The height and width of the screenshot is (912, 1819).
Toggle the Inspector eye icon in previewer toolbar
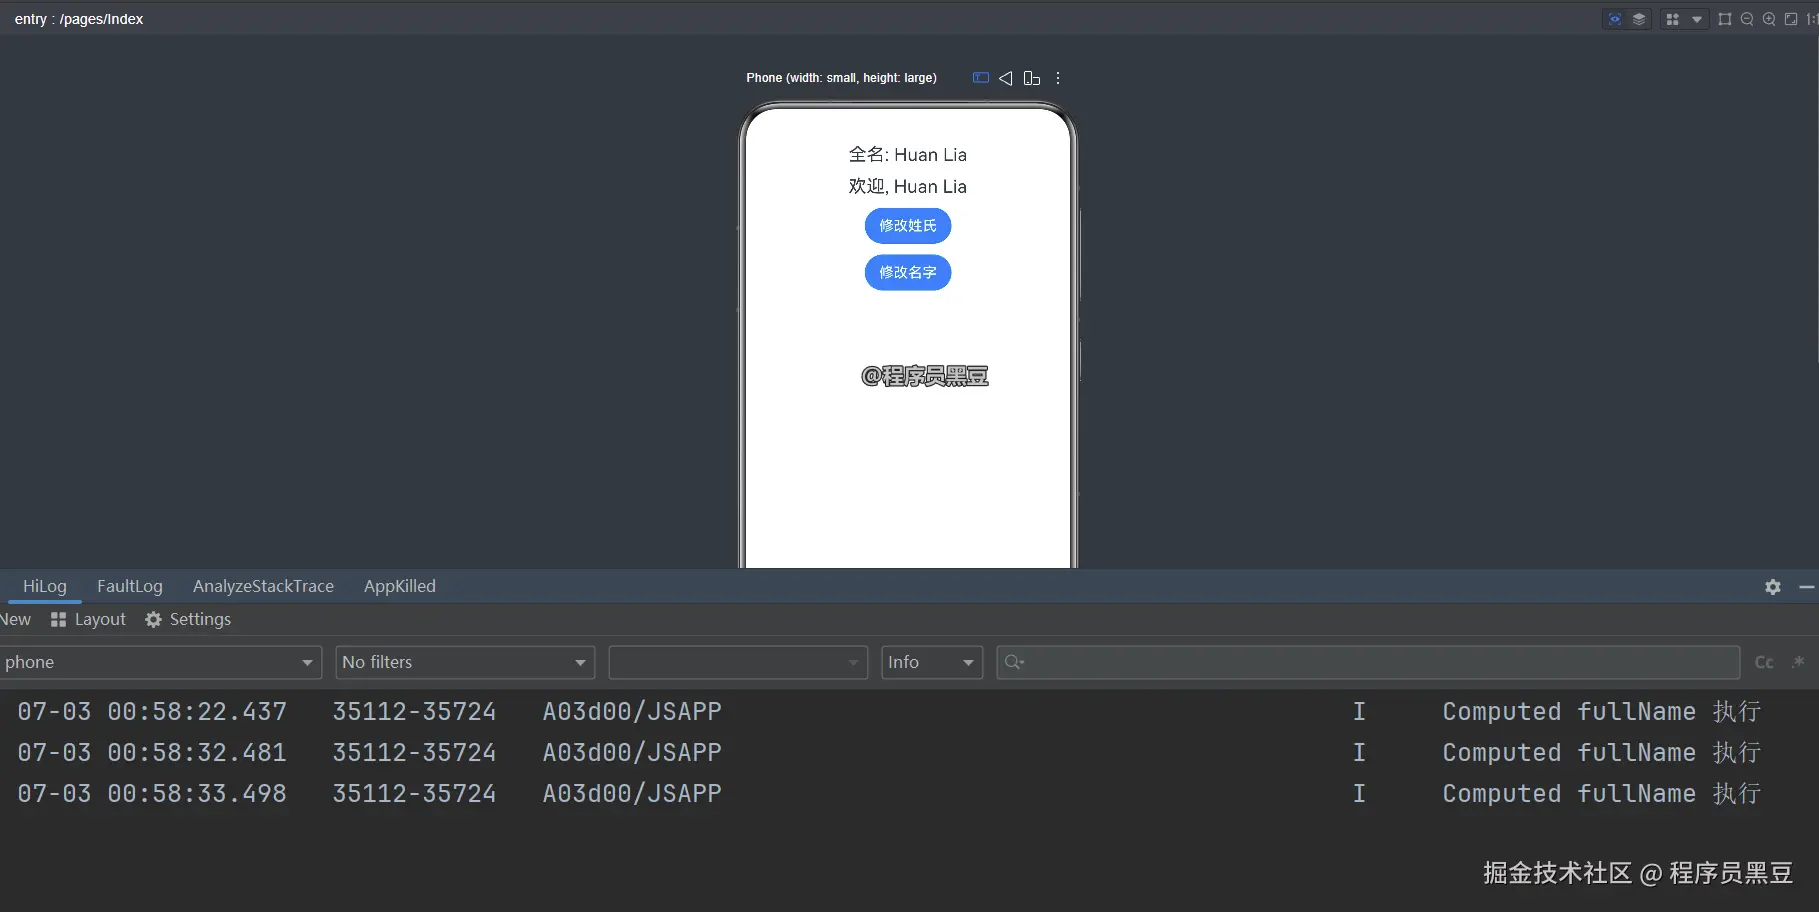[x=1614, y=19]
